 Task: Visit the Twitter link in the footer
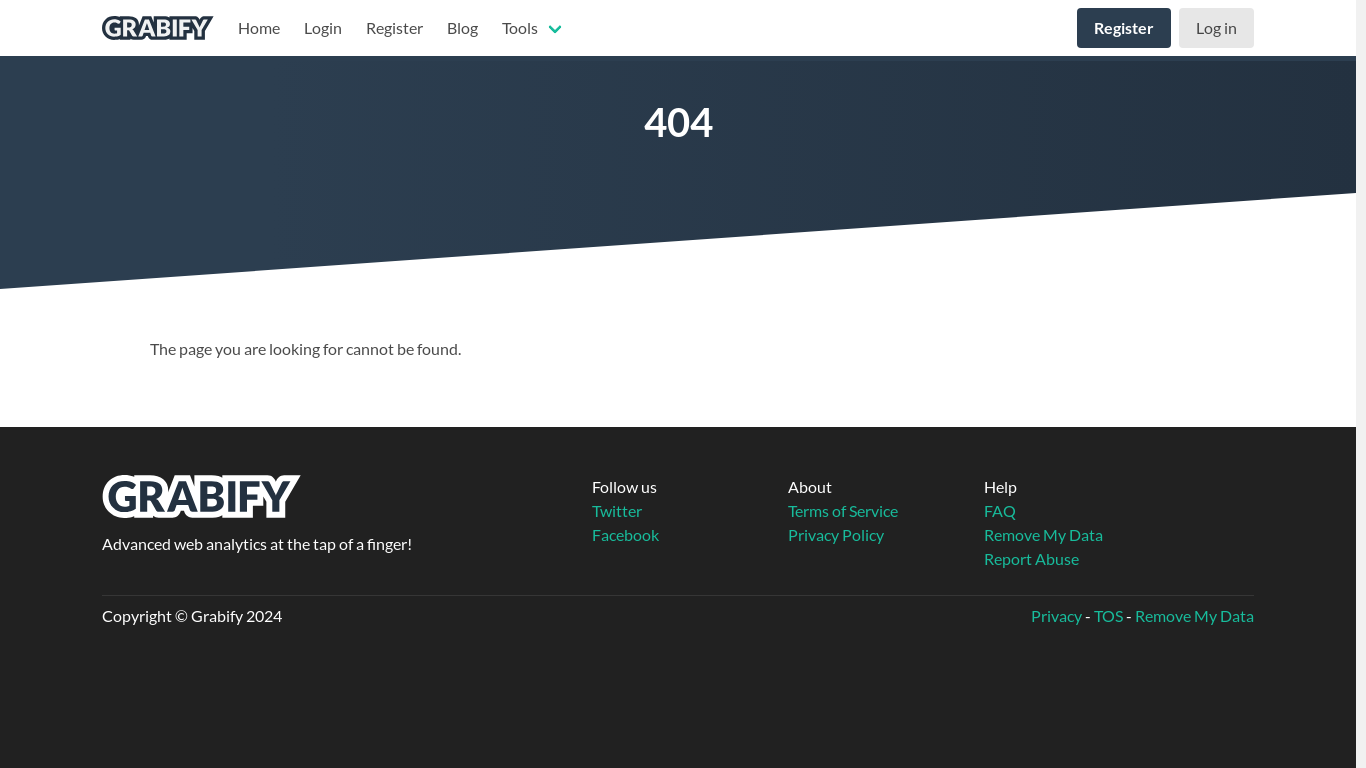tap(617, 511)
